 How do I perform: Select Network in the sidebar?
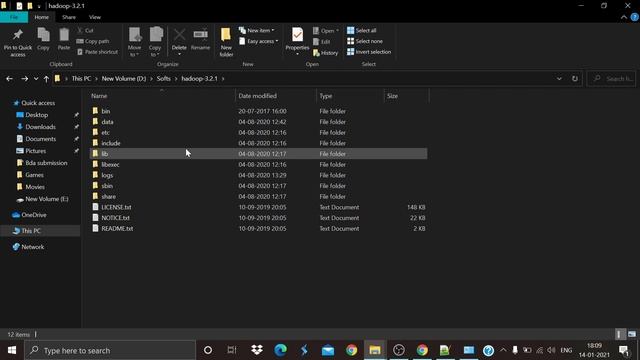click(x=32, y=247)
